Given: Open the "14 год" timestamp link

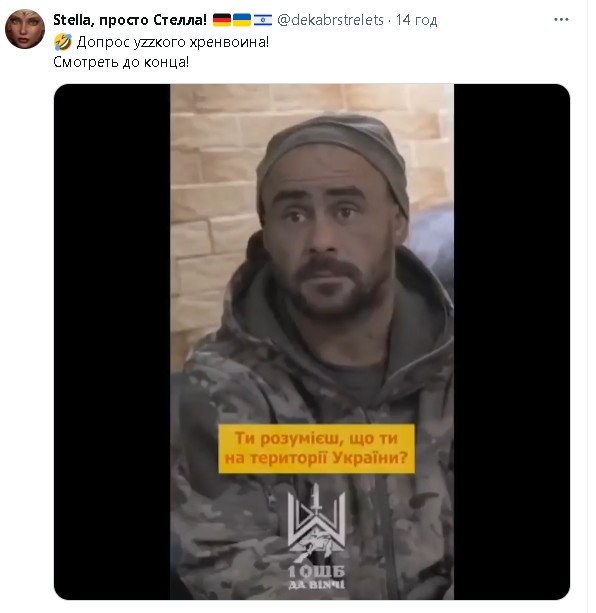Looking at the screenshot, I should pos(417,20).
